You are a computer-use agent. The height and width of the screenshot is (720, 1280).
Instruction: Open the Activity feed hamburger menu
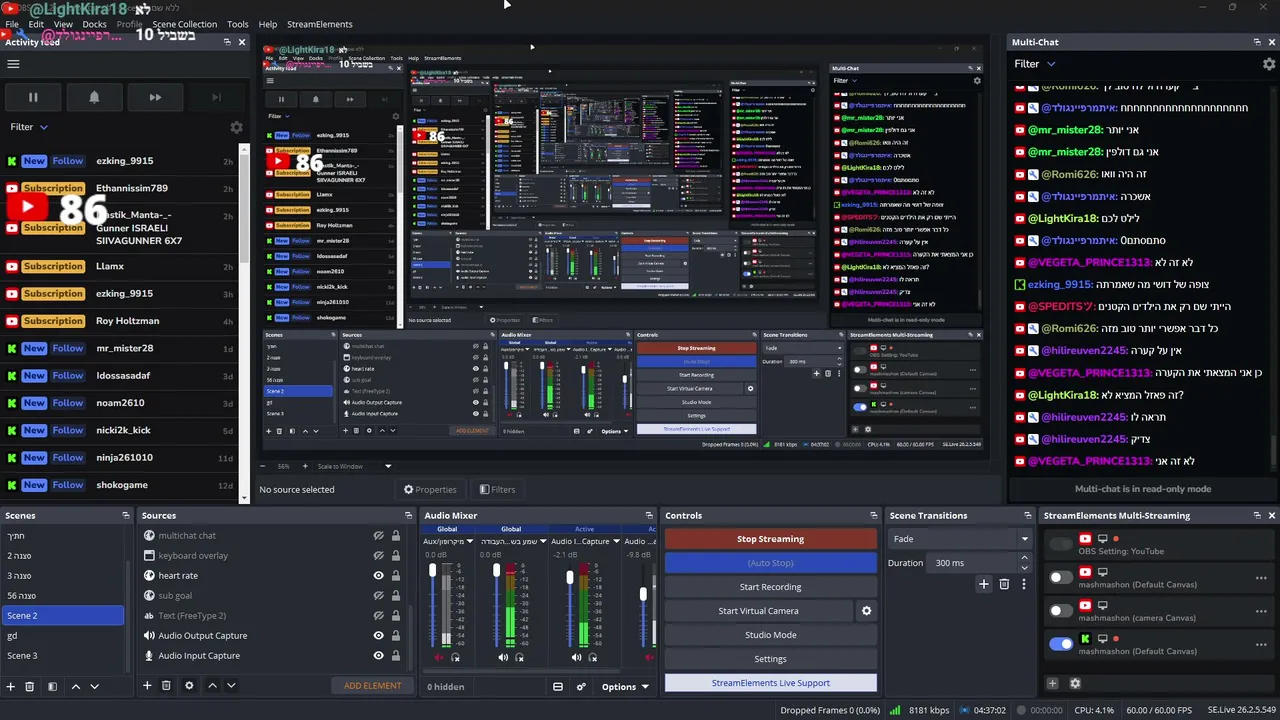(x=13, y=64)
